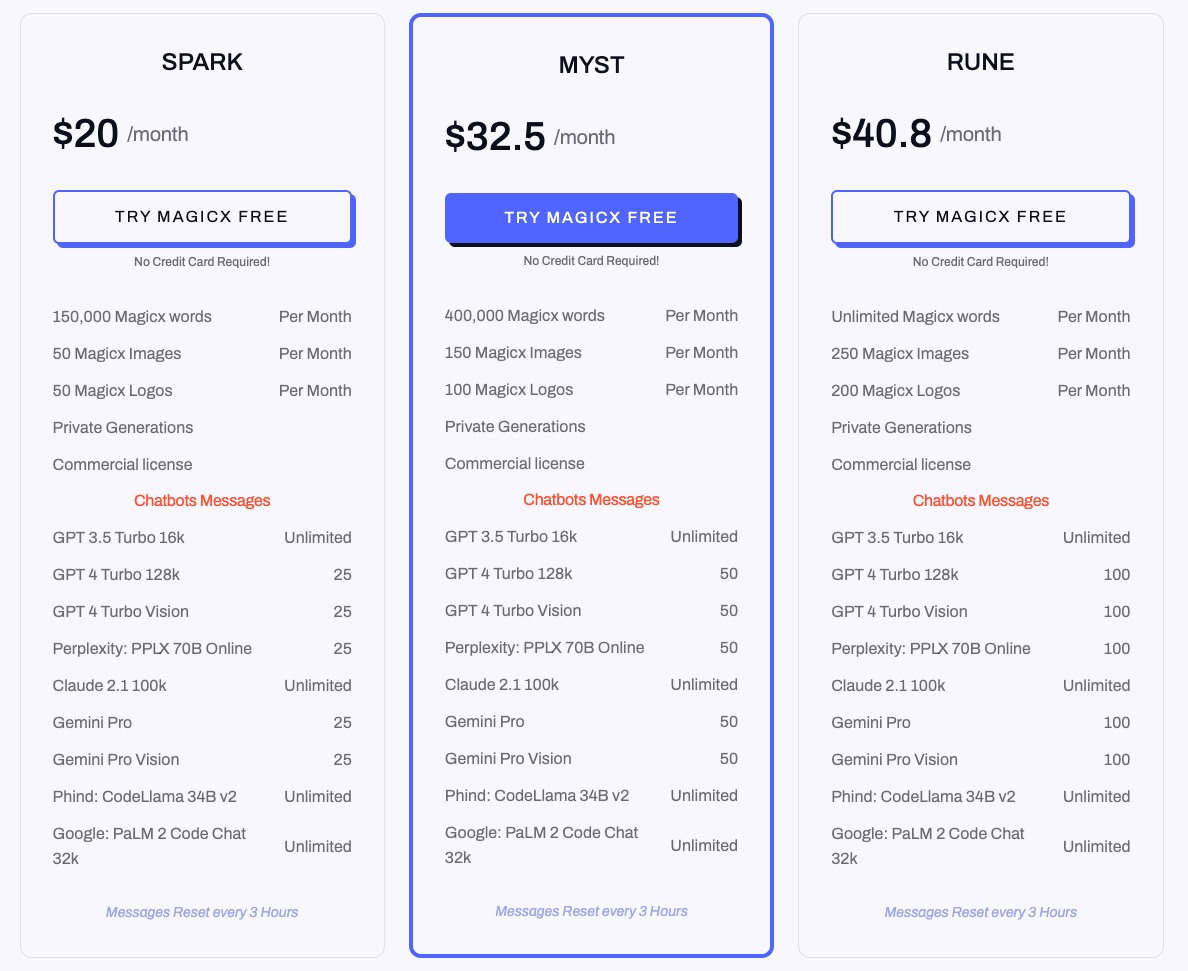Start the free trial on the MYST plan
Screen dimensions: 1188x971
tap(591, 218)
